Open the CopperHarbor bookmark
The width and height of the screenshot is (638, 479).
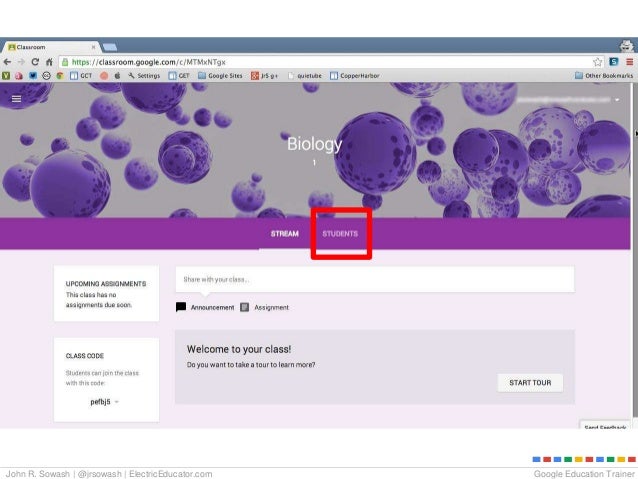[x=354, y=76]
